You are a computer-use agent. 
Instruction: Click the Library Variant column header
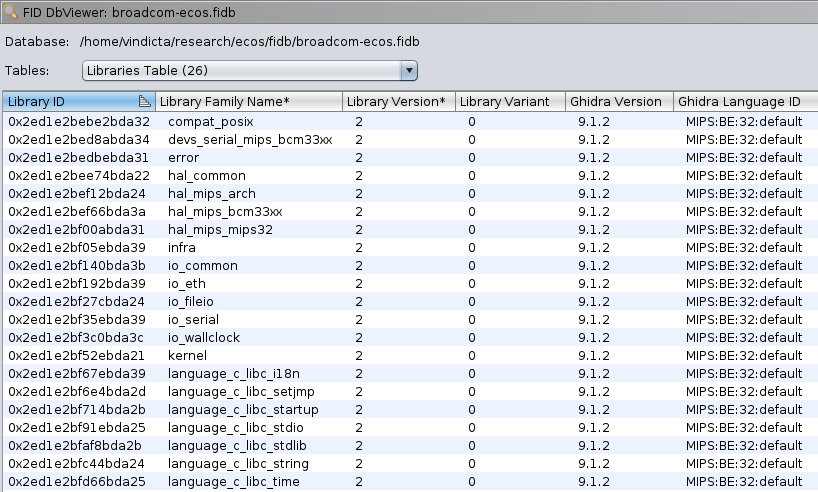(x=510, y=101)
